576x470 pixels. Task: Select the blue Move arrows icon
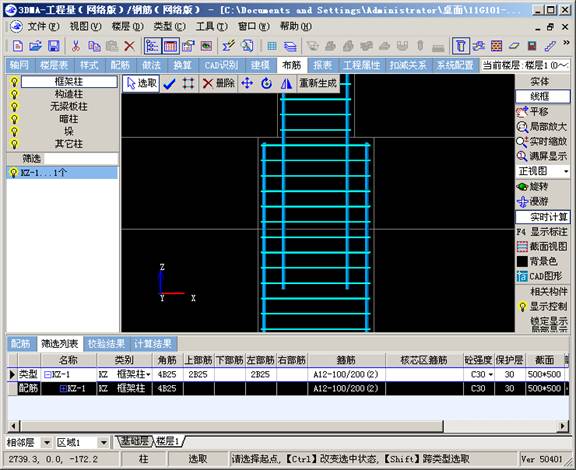[247, 83]
